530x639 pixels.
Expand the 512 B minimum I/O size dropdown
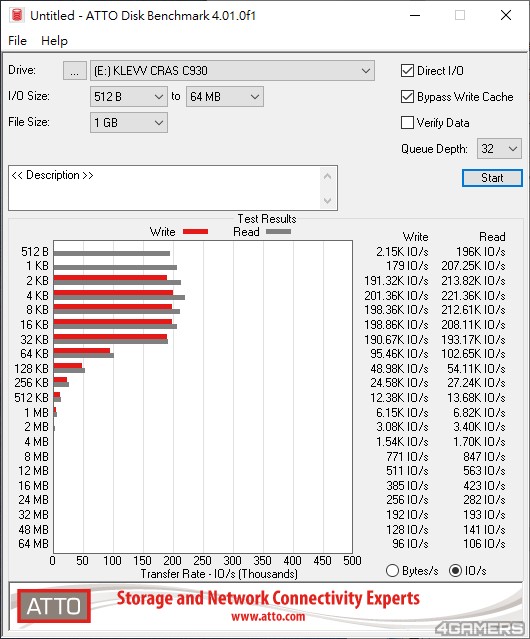click(x=129, y=97)
